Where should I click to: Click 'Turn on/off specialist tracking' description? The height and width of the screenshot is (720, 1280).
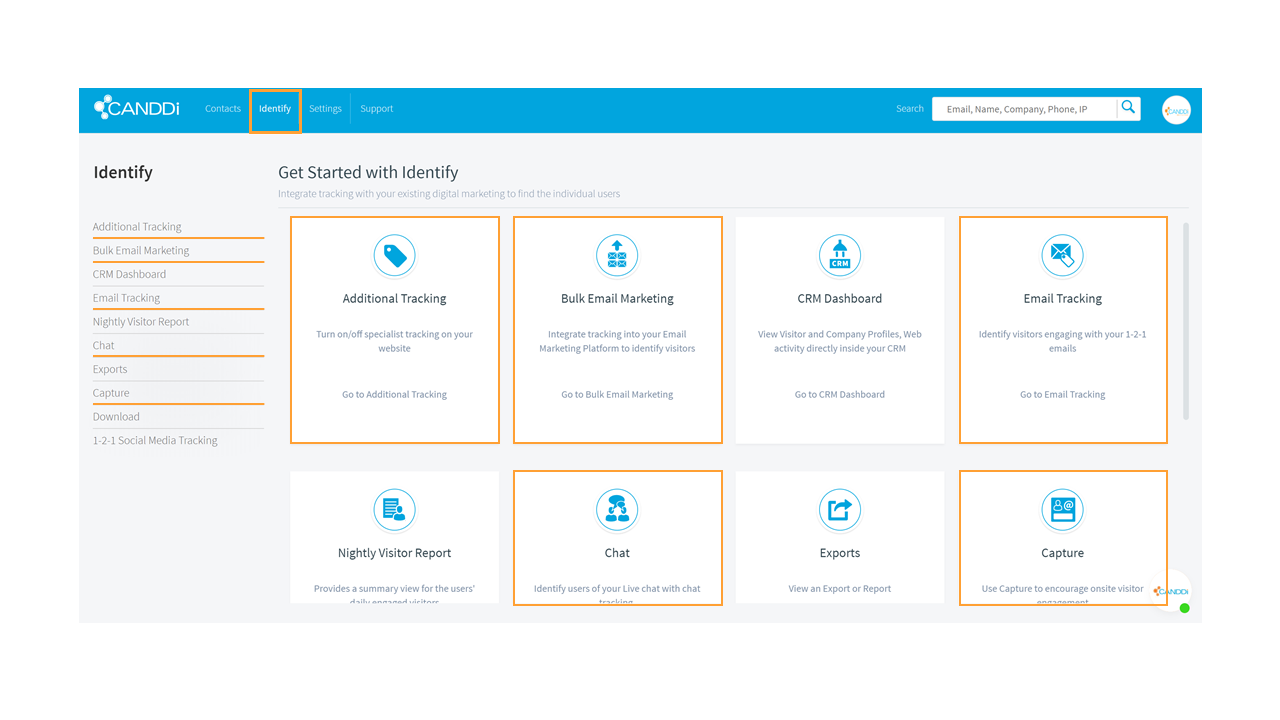[x=395, y=342]
